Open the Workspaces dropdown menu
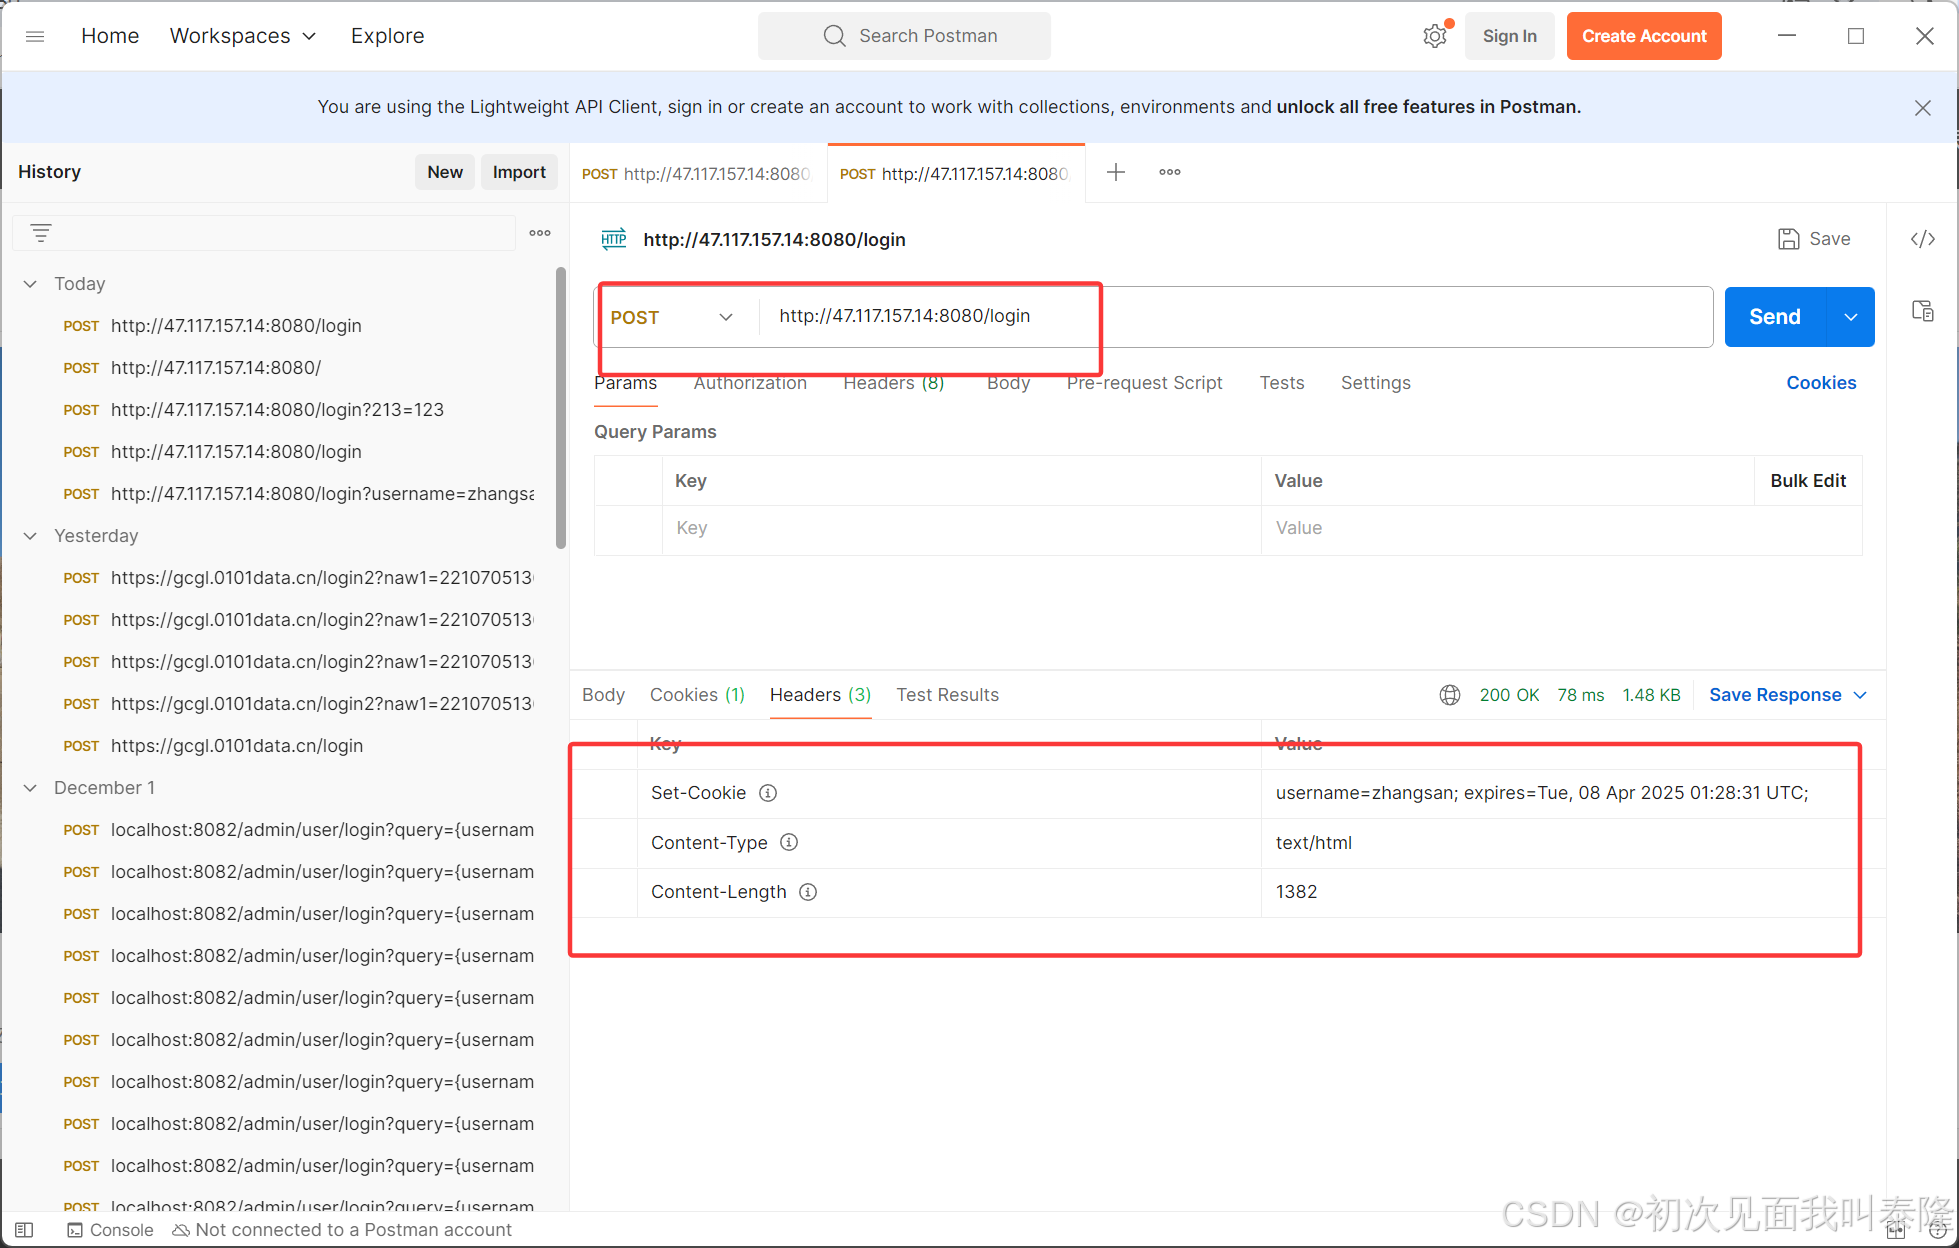The height and width of the screenshot is (1248, 1959). (243, 36)
